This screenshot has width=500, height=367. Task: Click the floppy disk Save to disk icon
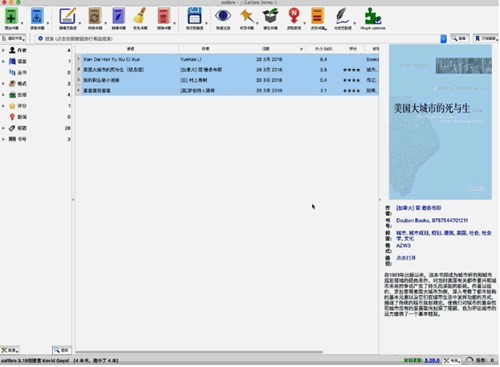[194, 16]
